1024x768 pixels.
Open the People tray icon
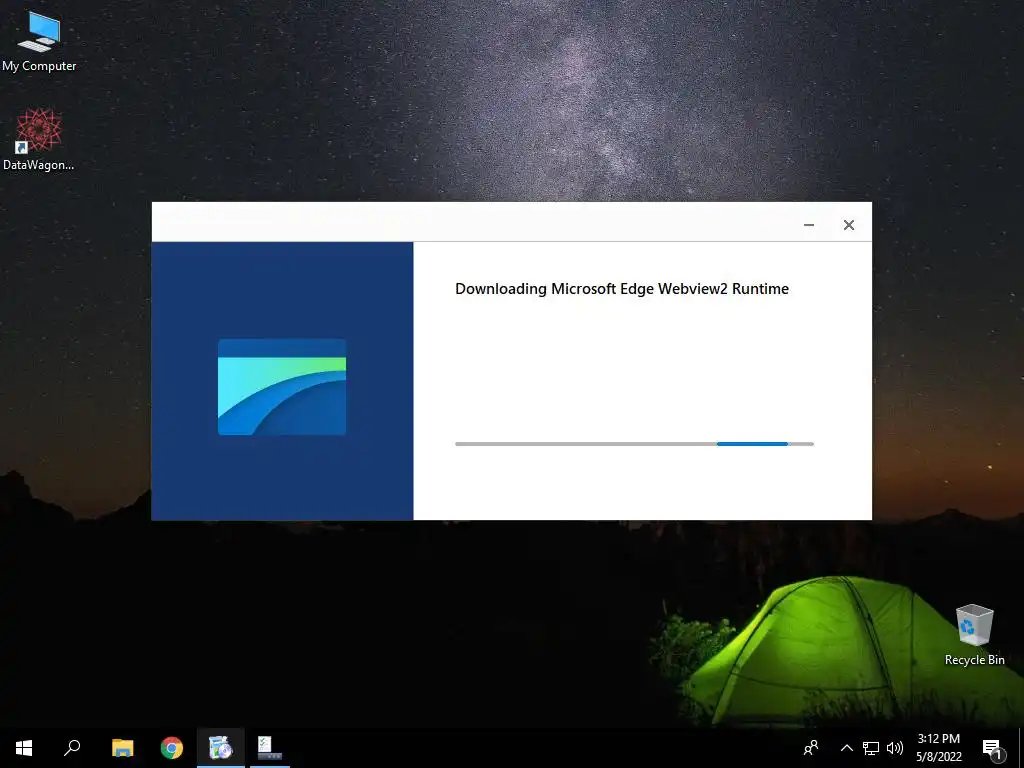812,748
